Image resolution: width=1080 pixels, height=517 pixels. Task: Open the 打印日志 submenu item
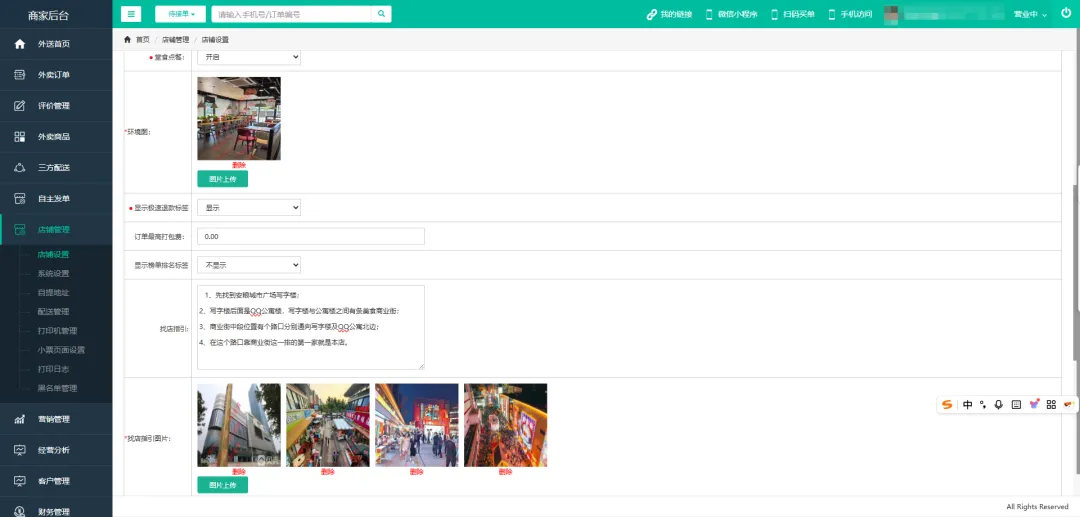pyautogui.click(x=54, y=369)
